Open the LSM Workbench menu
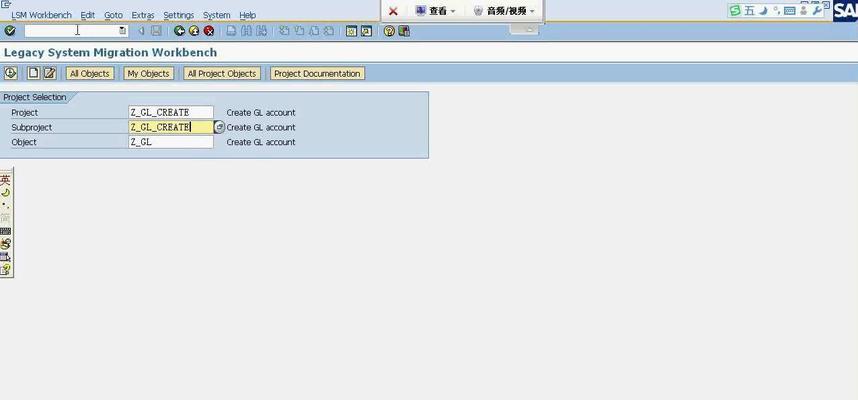Viewport: 858px width, 400px height. point(42,15)
